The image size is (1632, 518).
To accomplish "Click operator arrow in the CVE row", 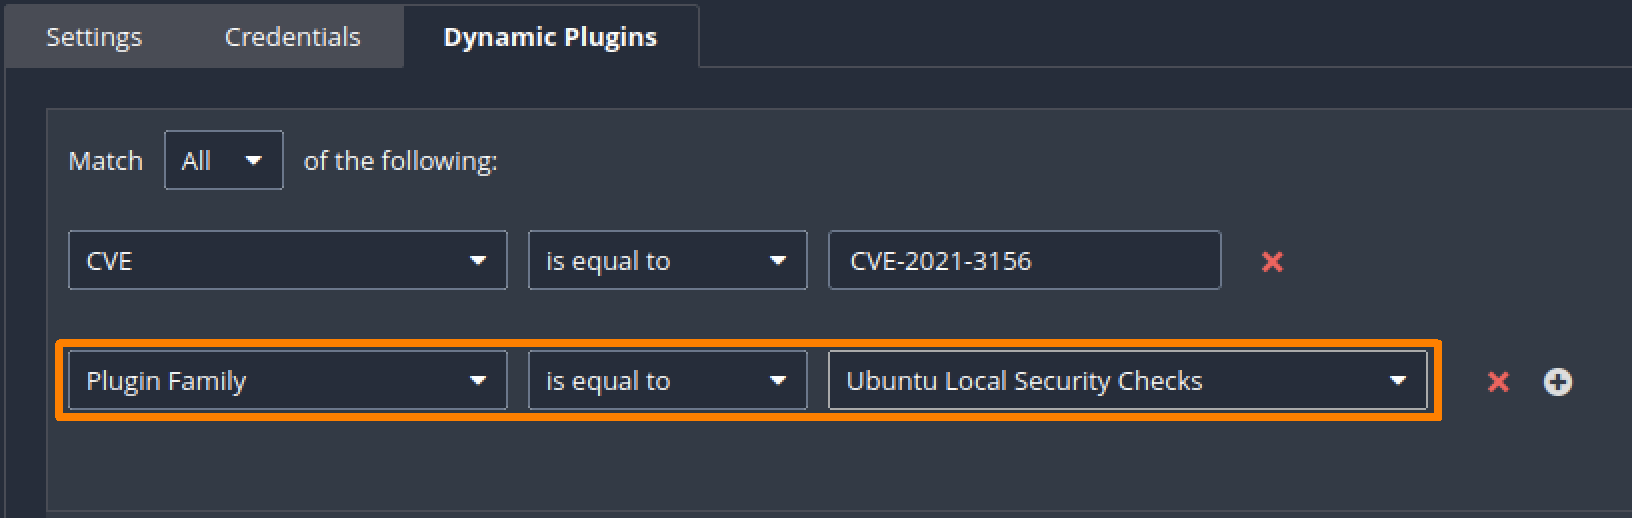I will [778, 261].
